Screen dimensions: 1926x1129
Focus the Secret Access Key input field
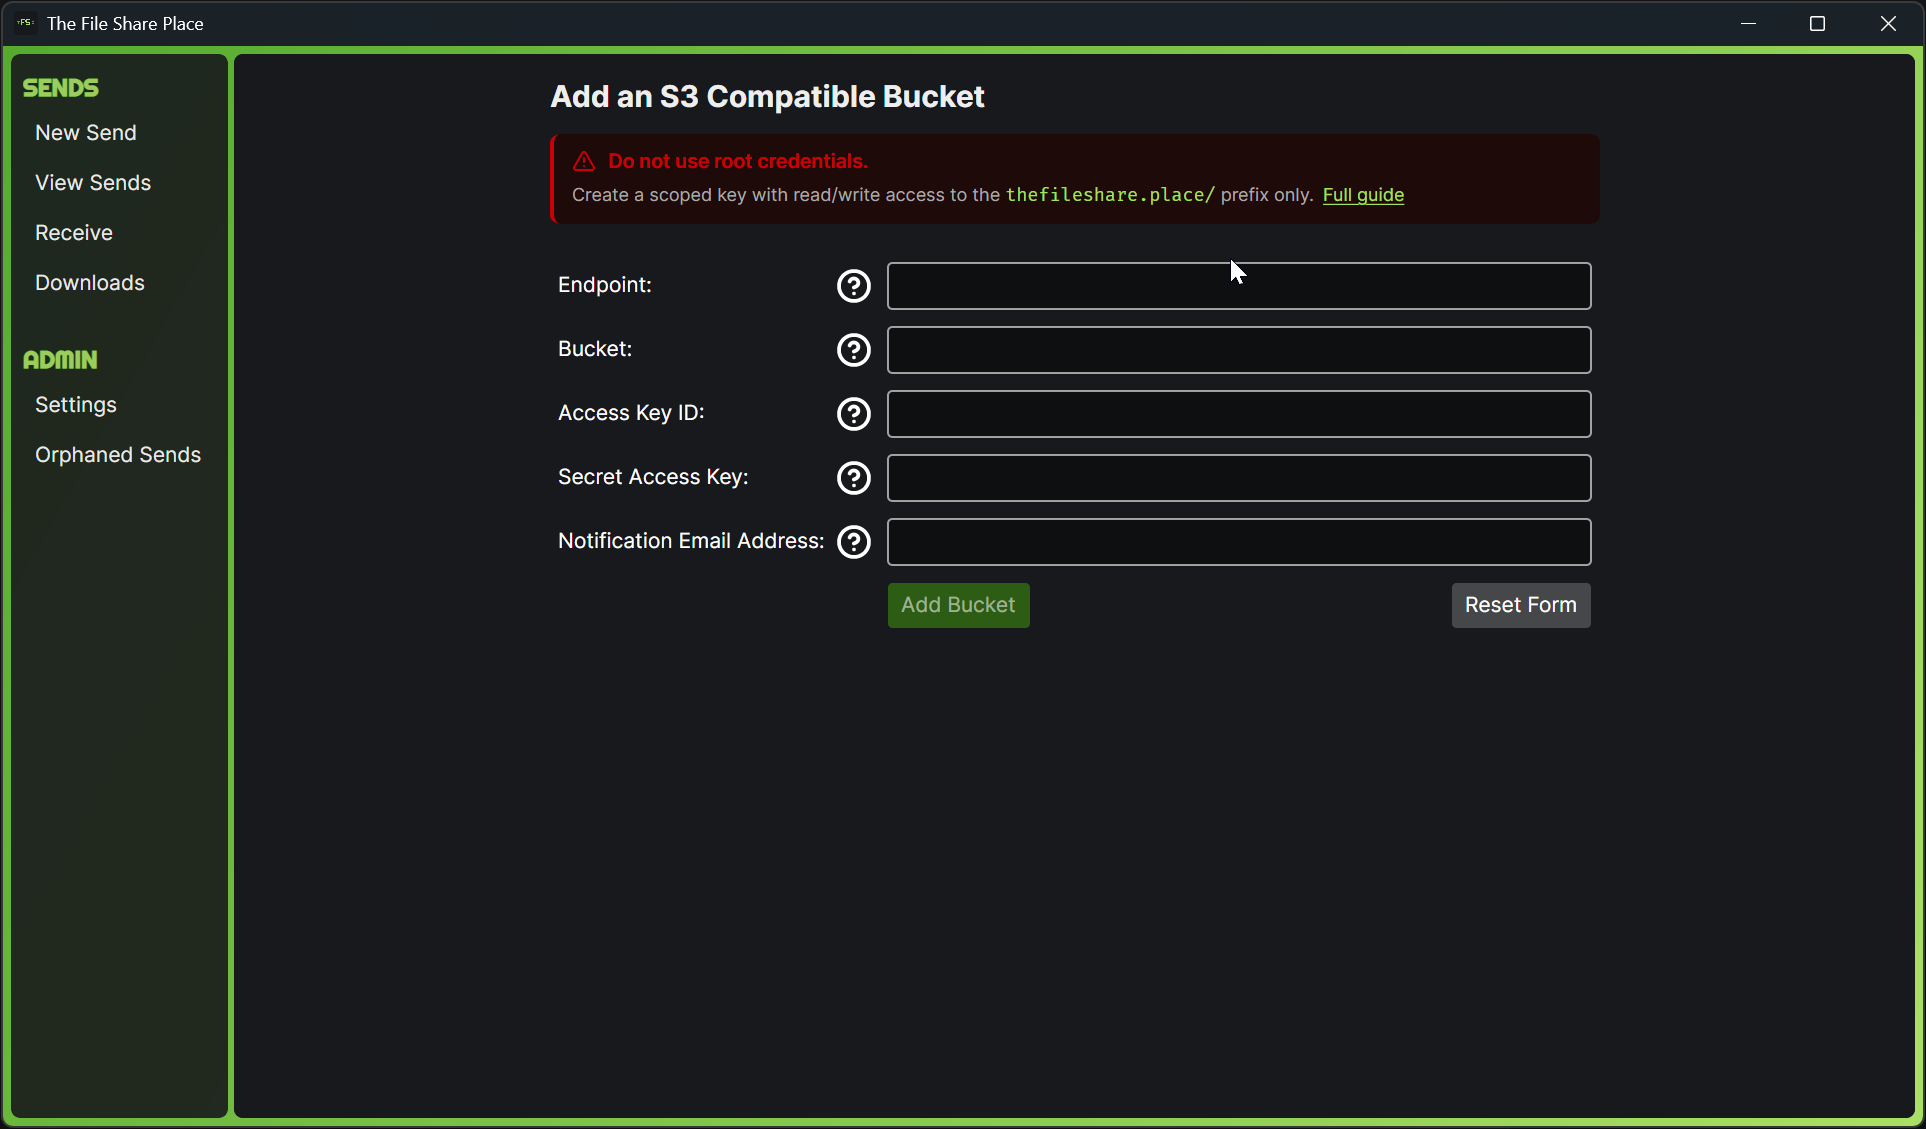[1239, 478]
